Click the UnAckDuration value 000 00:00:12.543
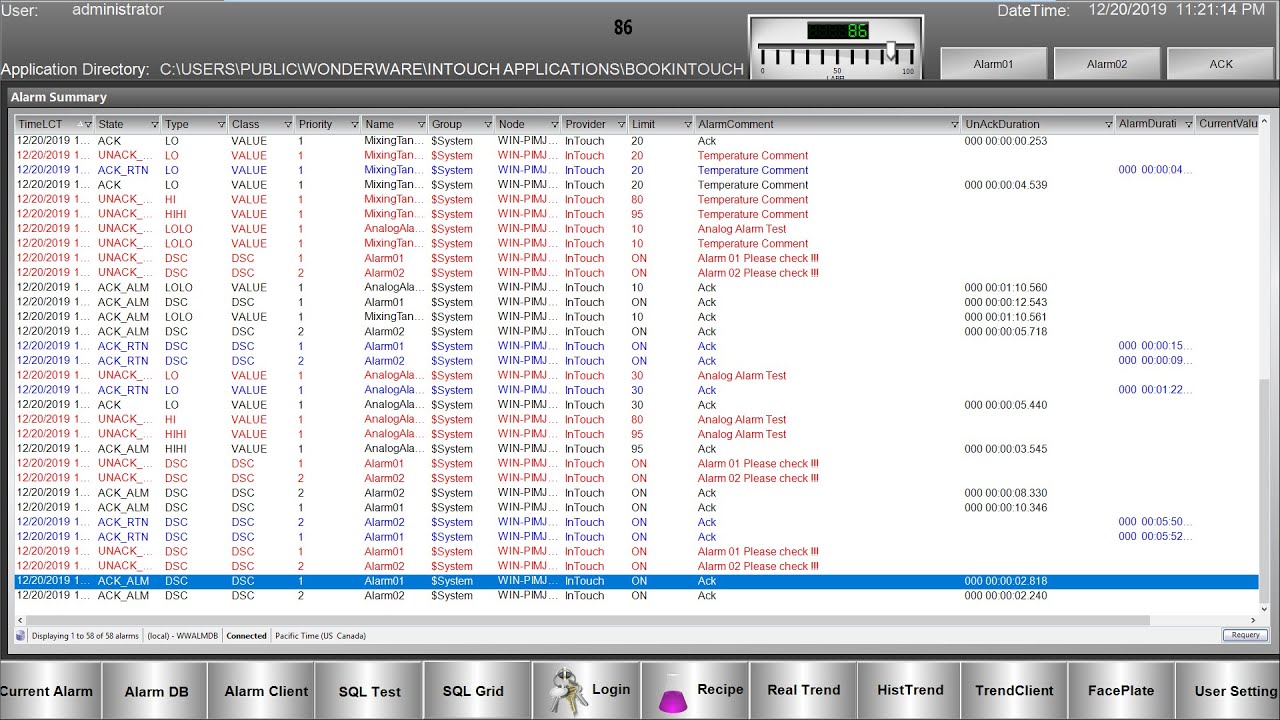The height and width of the screenshot is (720, 1280). (x=1005, y=302)
